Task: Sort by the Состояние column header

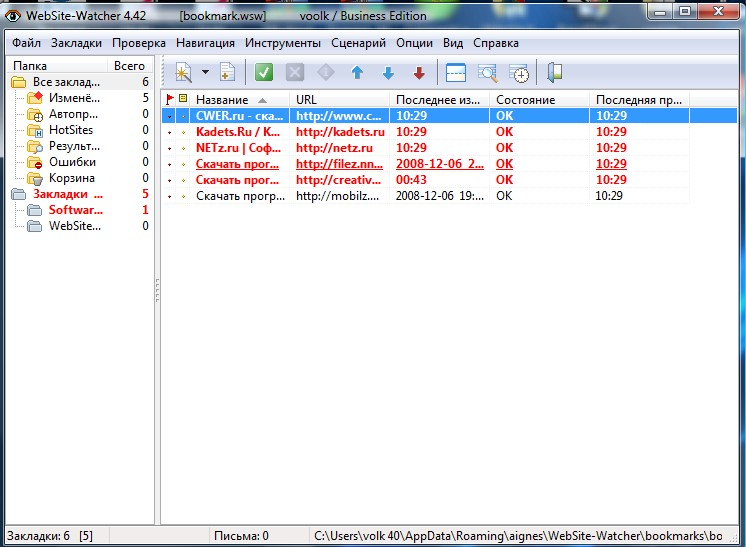Action: pyautogui.click(x=539, y=100)
